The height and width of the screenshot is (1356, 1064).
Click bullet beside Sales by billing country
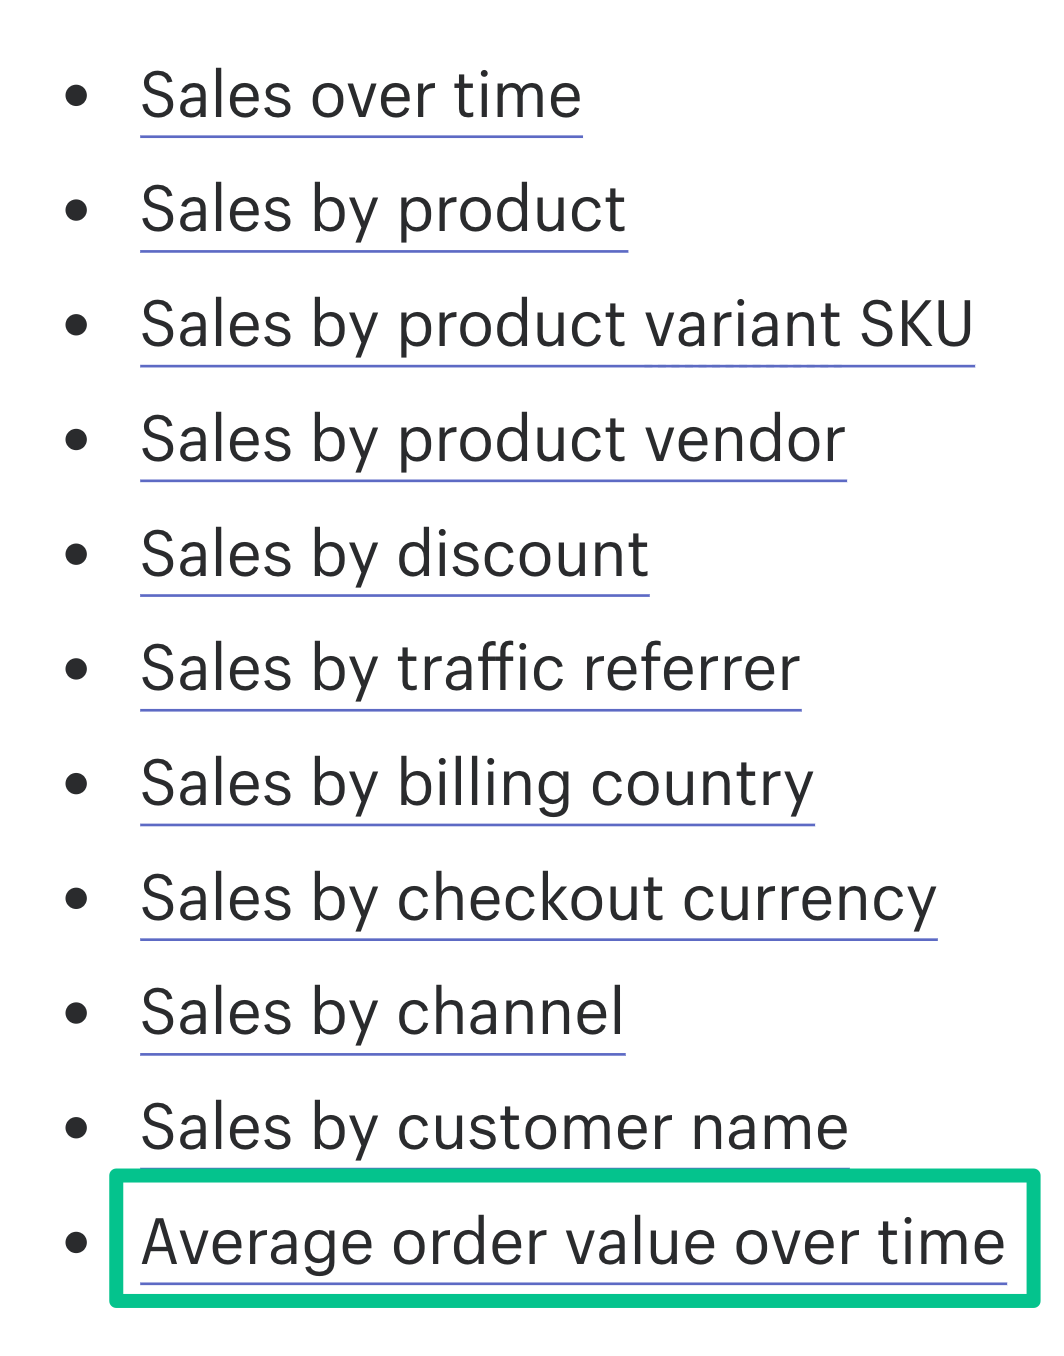click(76, 784)
